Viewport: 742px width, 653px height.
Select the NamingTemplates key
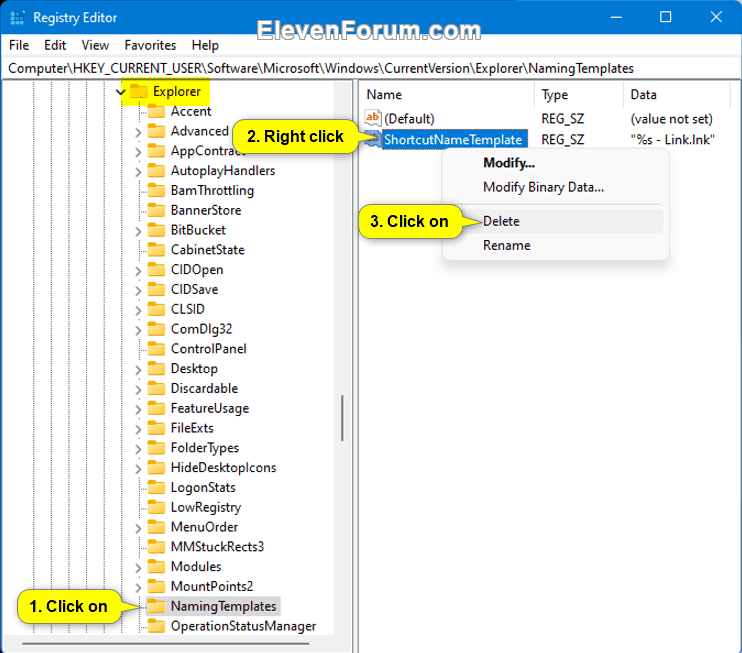pyautogui.click(x=223, y=607)
